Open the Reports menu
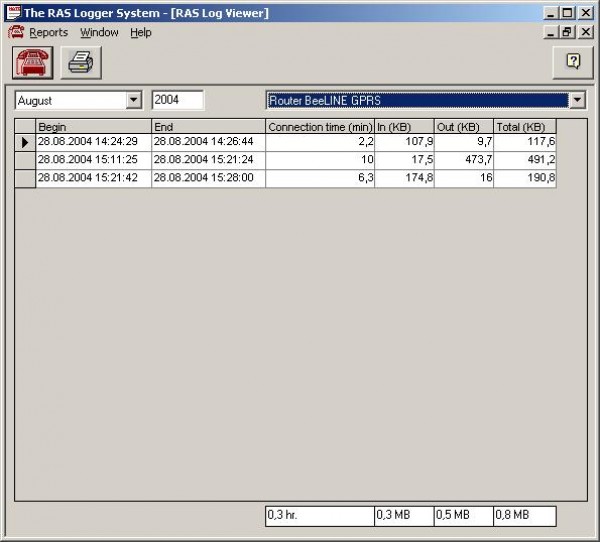Screen dimensions: 600x542 48,32
